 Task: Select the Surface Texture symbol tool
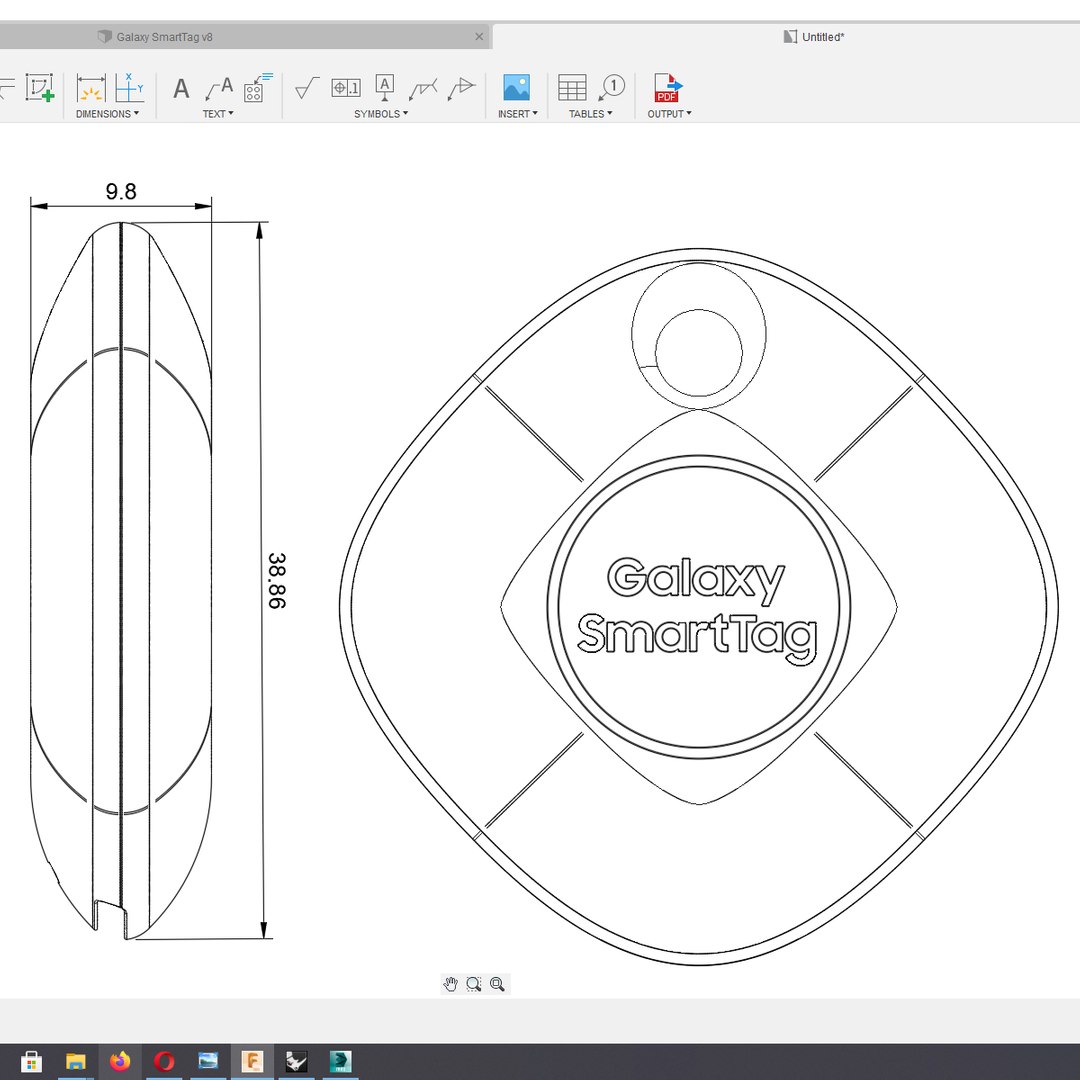307,88
